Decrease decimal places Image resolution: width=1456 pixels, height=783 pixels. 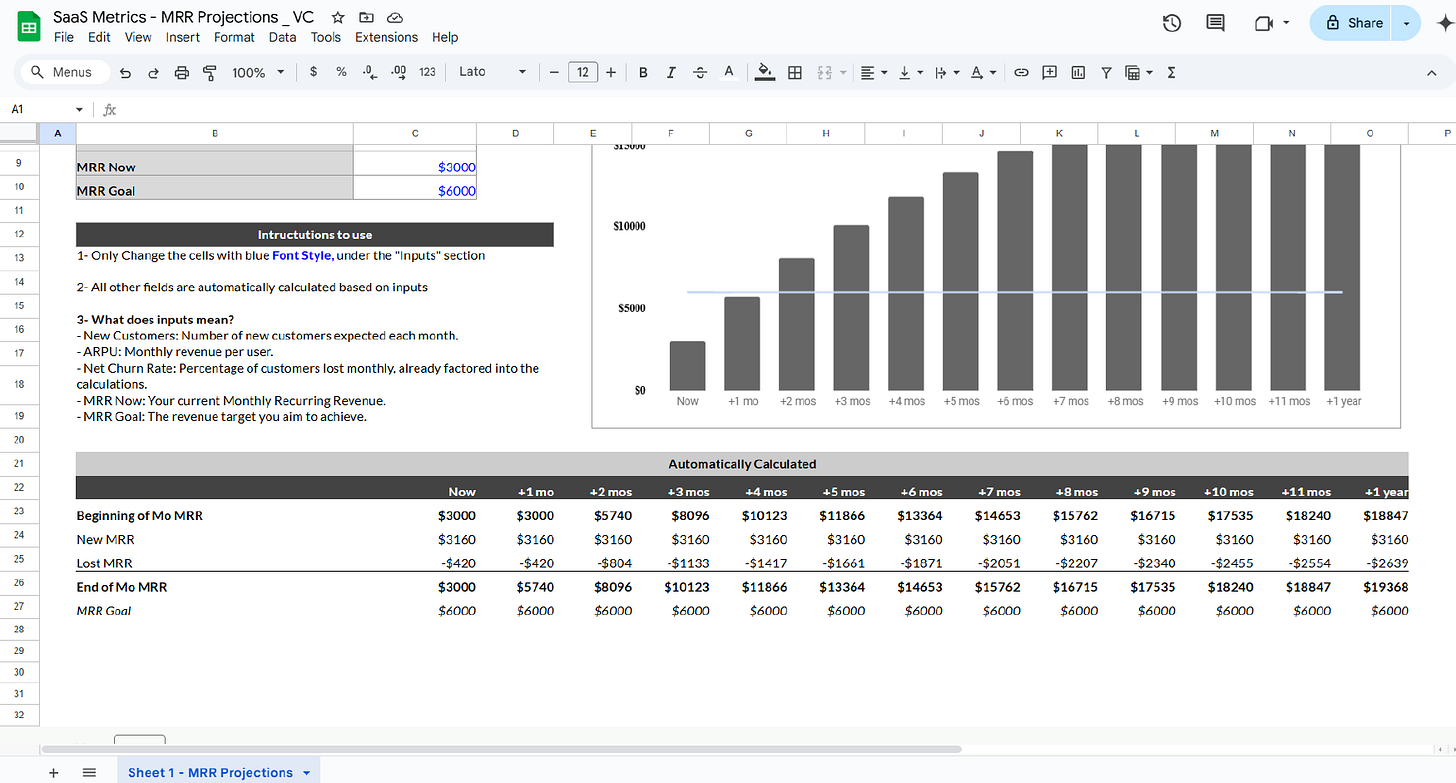pyautogui.click(x=369, y=72)
